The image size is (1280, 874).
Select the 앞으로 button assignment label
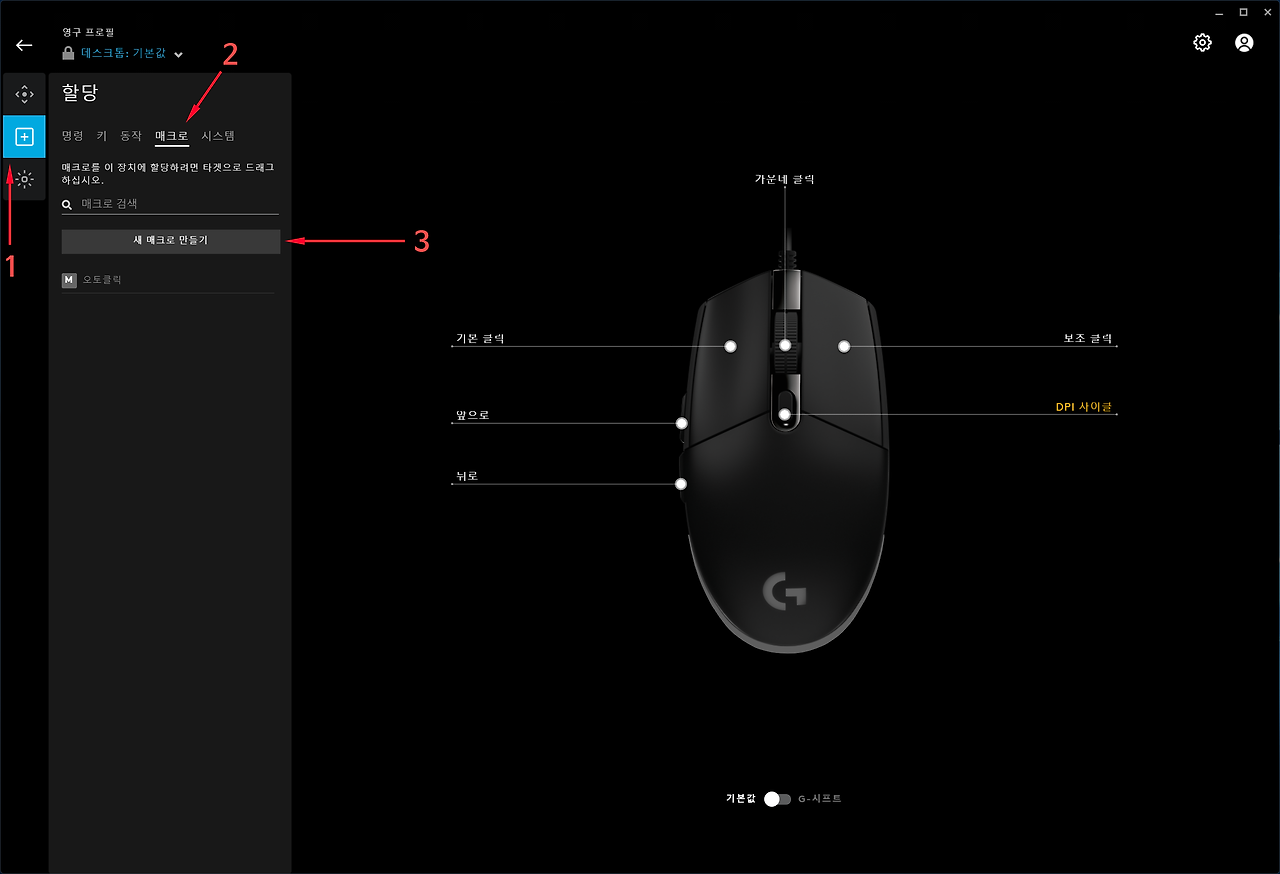click(x=472, y=414)
